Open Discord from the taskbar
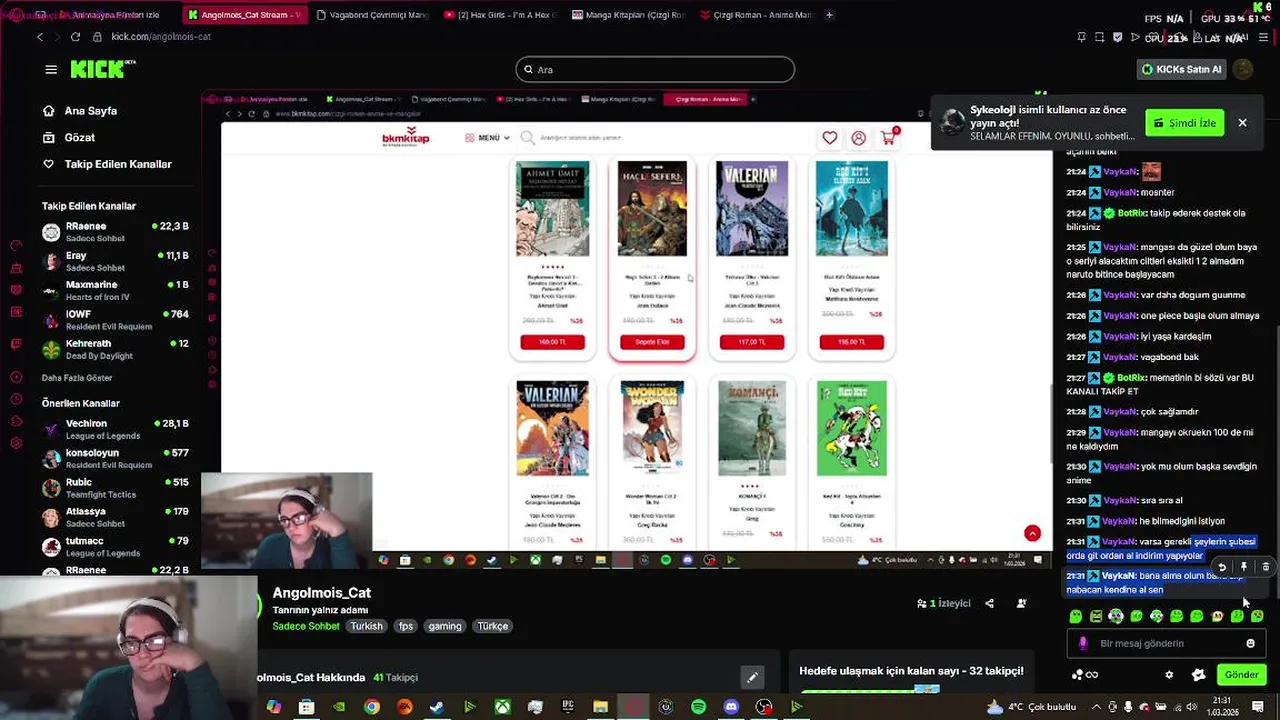This screenshot has height=720, width=1280. pos(731,707)
